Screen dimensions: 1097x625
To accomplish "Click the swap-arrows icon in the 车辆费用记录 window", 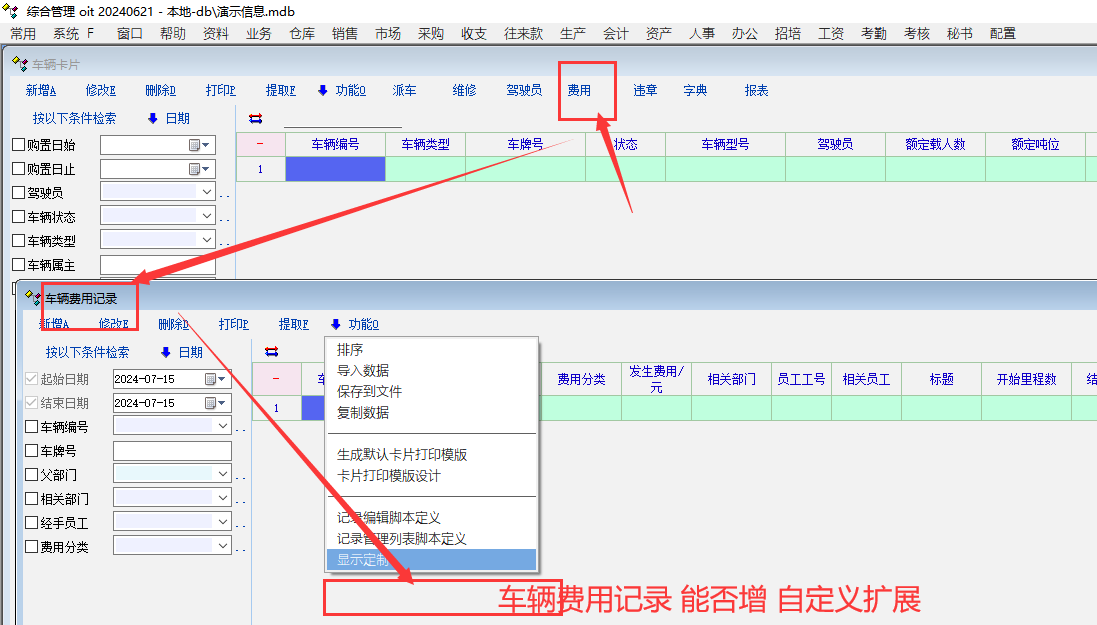I will coord(271,352).
